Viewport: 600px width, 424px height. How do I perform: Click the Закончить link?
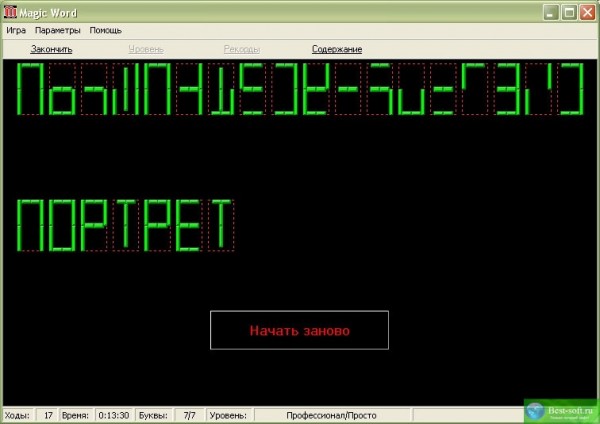click(x=51, y=49)
